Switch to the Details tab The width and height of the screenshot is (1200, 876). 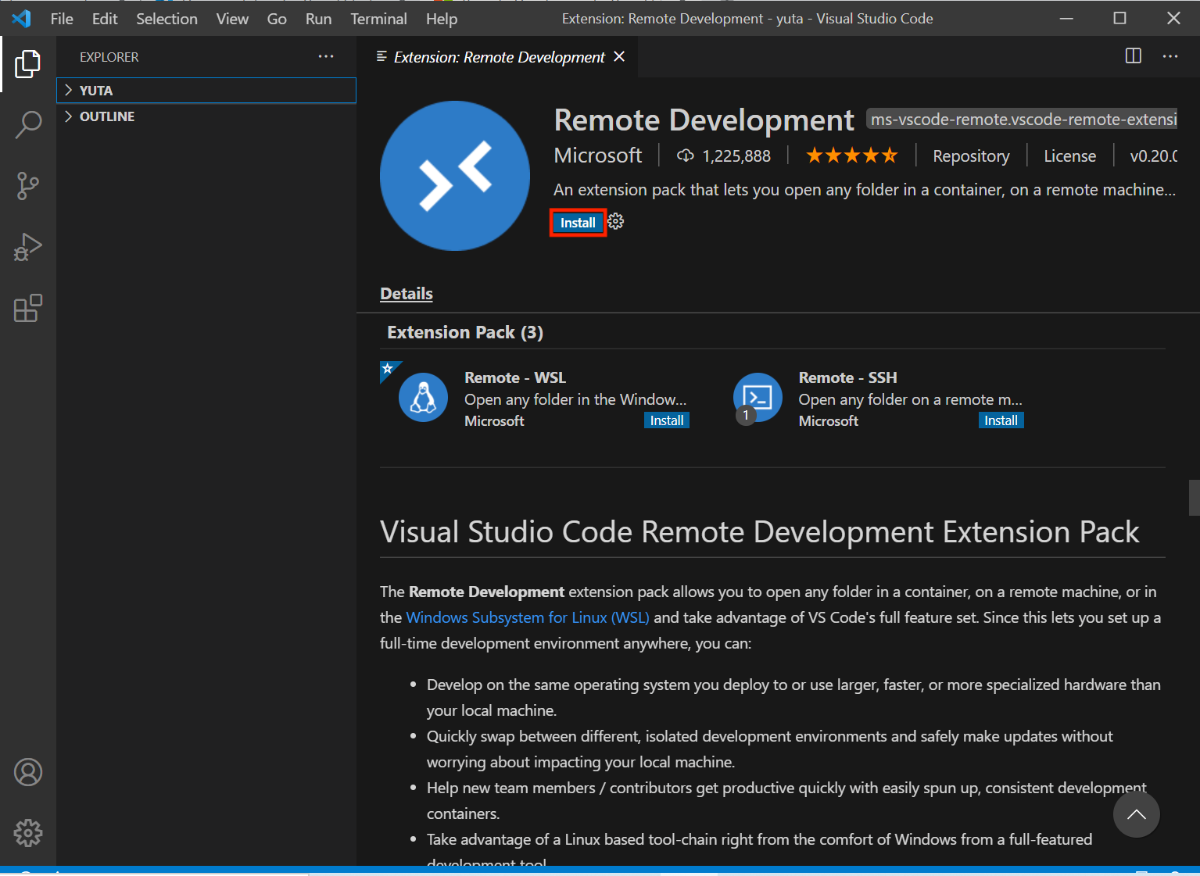pos(406,294)
